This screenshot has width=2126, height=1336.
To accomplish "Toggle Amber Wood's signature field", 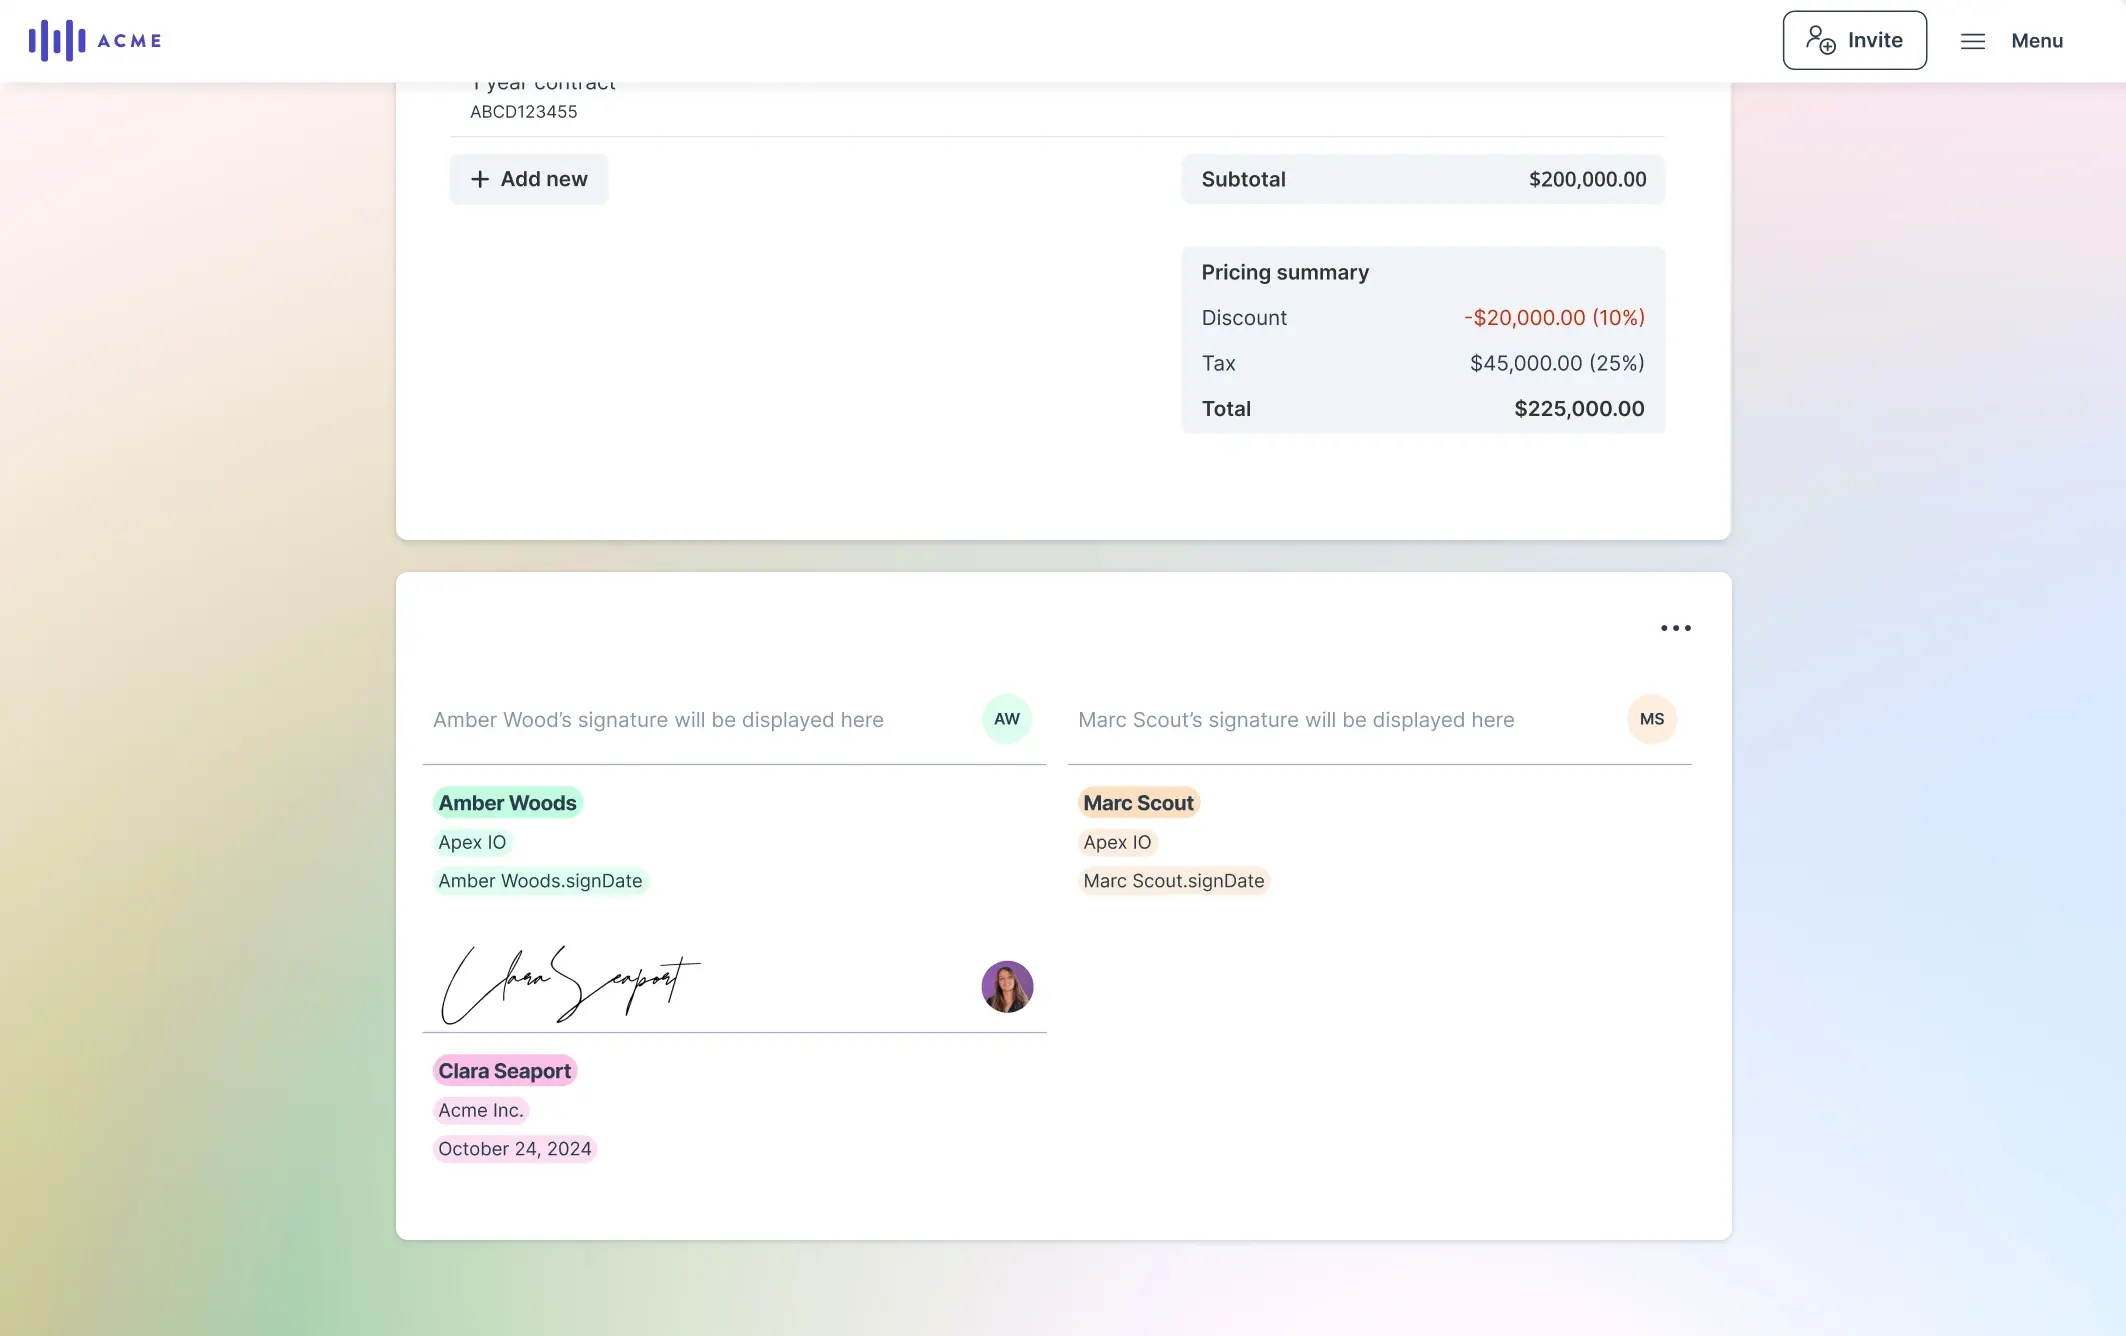I will point(1006,719).
